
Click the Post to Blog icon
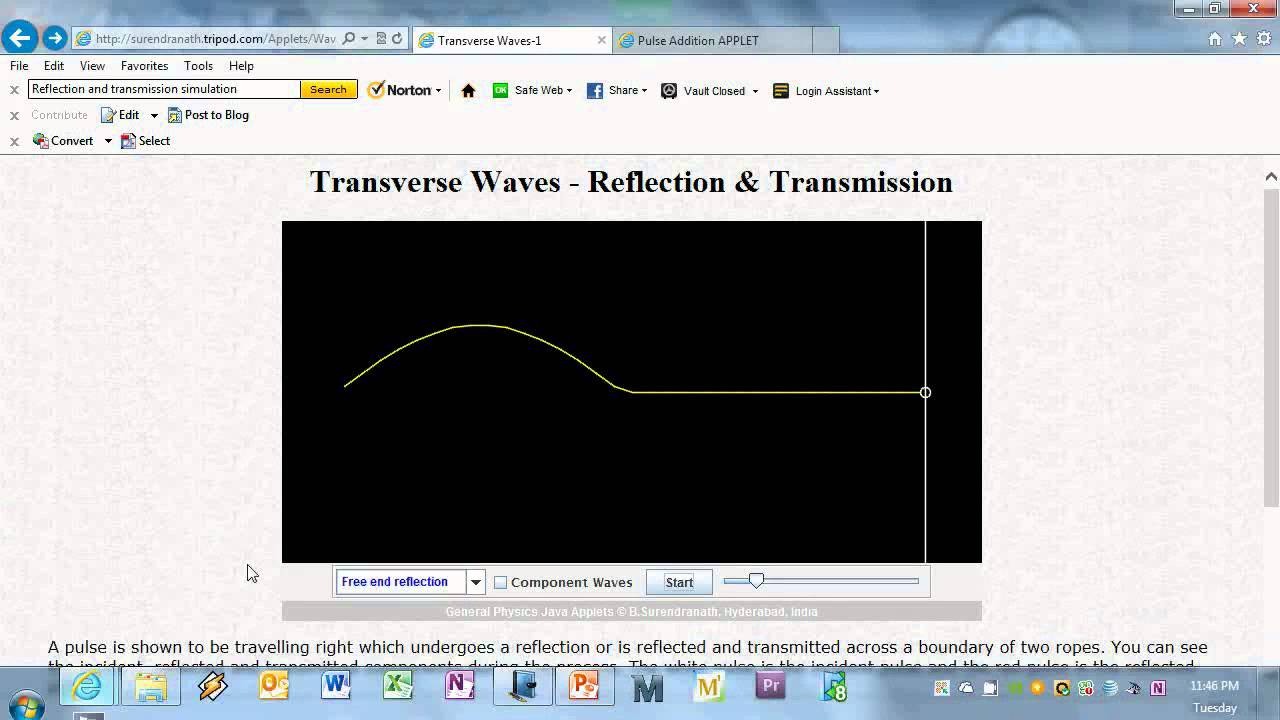point(174,115)
